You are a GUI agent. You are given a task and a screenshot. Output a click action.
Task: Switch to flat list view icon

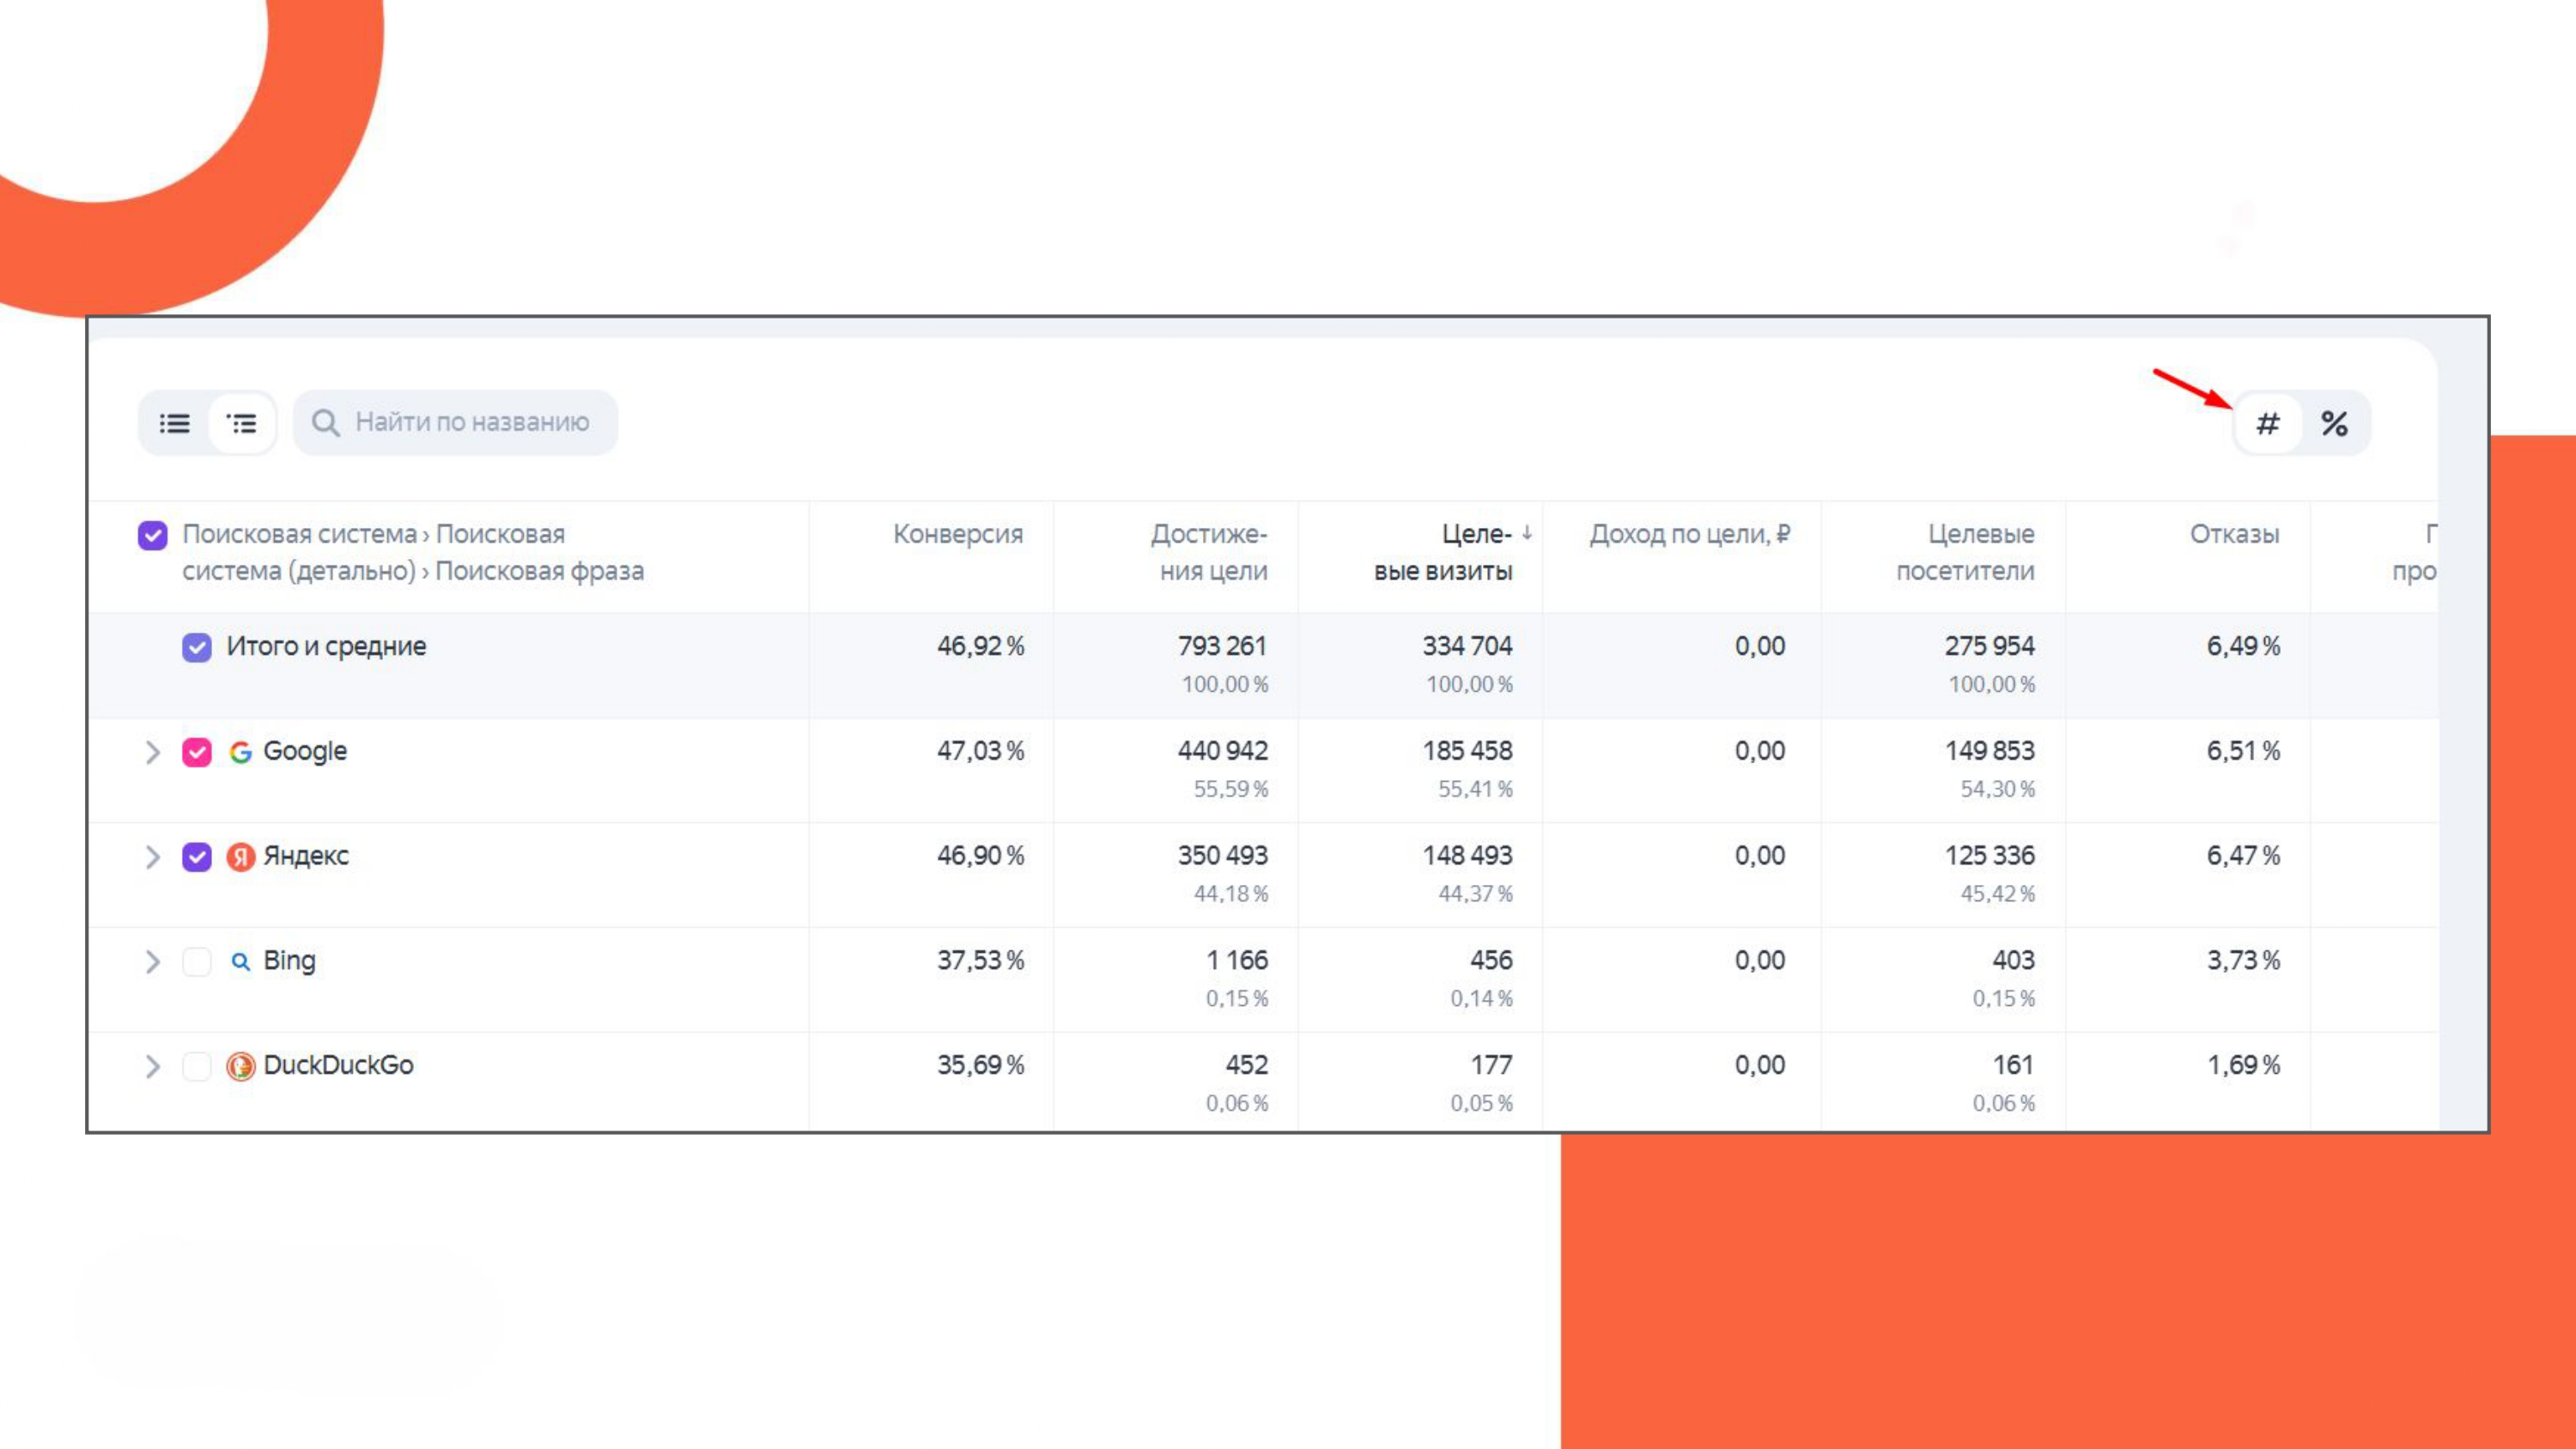point(174,424)
